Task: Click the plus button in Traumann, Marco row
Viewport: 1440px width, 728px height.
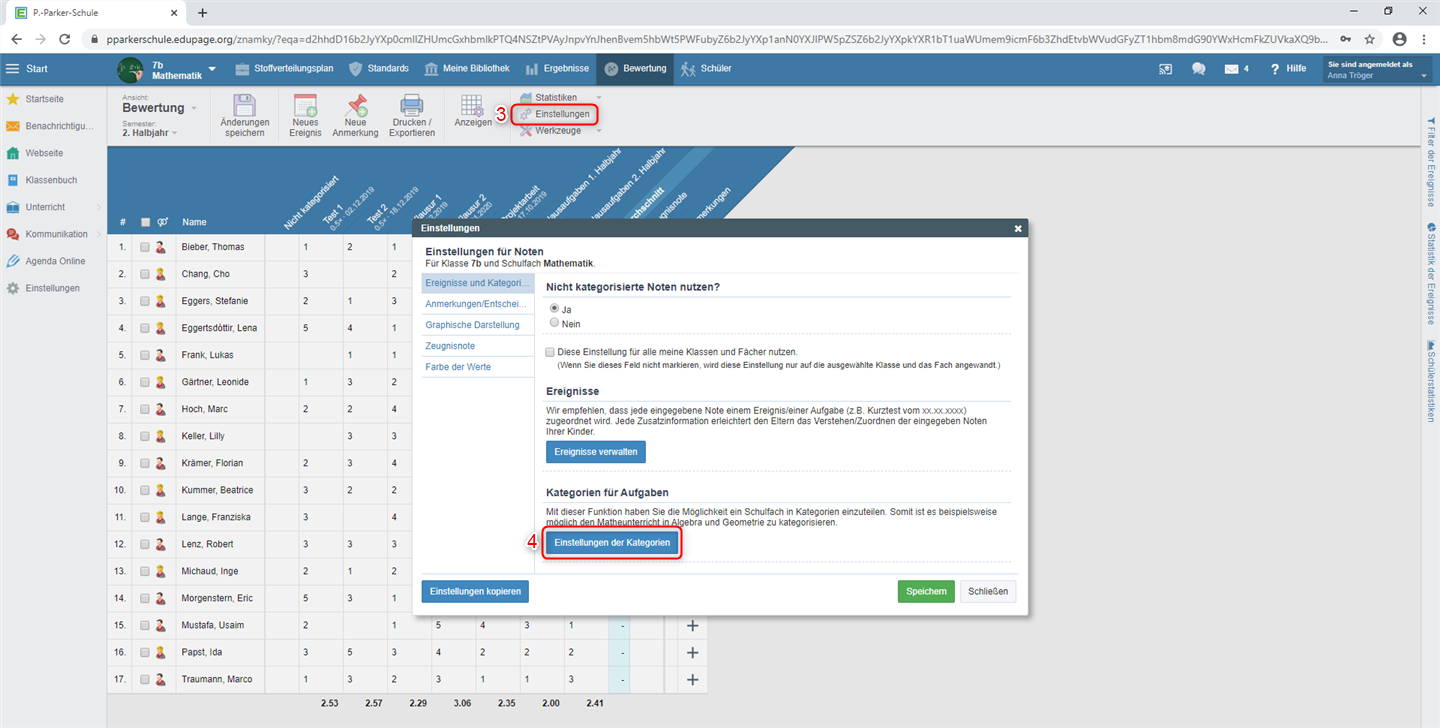Action: (692, 680)
